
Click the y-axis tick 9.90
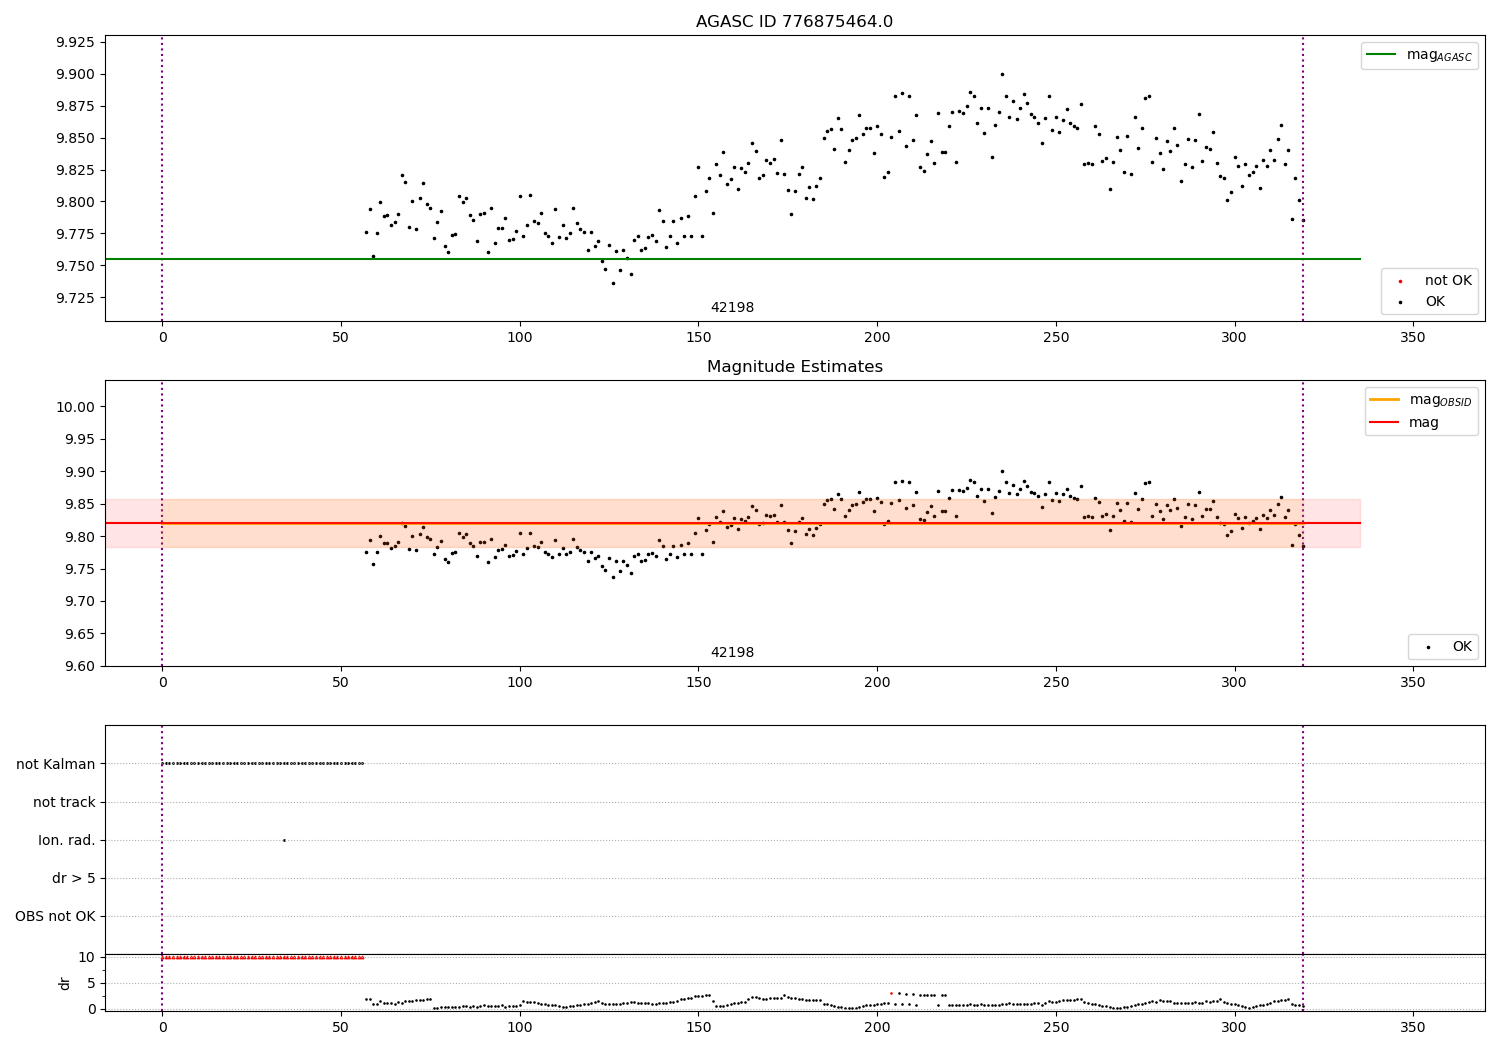click(x=80, y=472)
